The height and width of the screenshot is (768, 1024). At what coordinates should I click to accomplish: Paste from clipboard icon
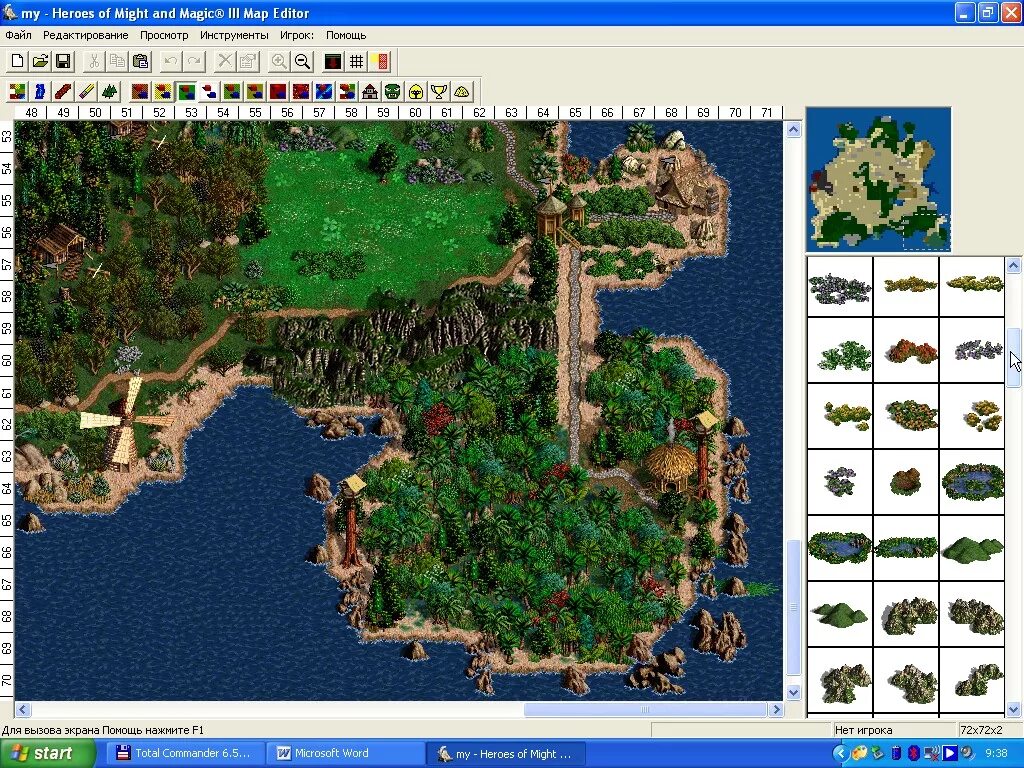(140, 61)
